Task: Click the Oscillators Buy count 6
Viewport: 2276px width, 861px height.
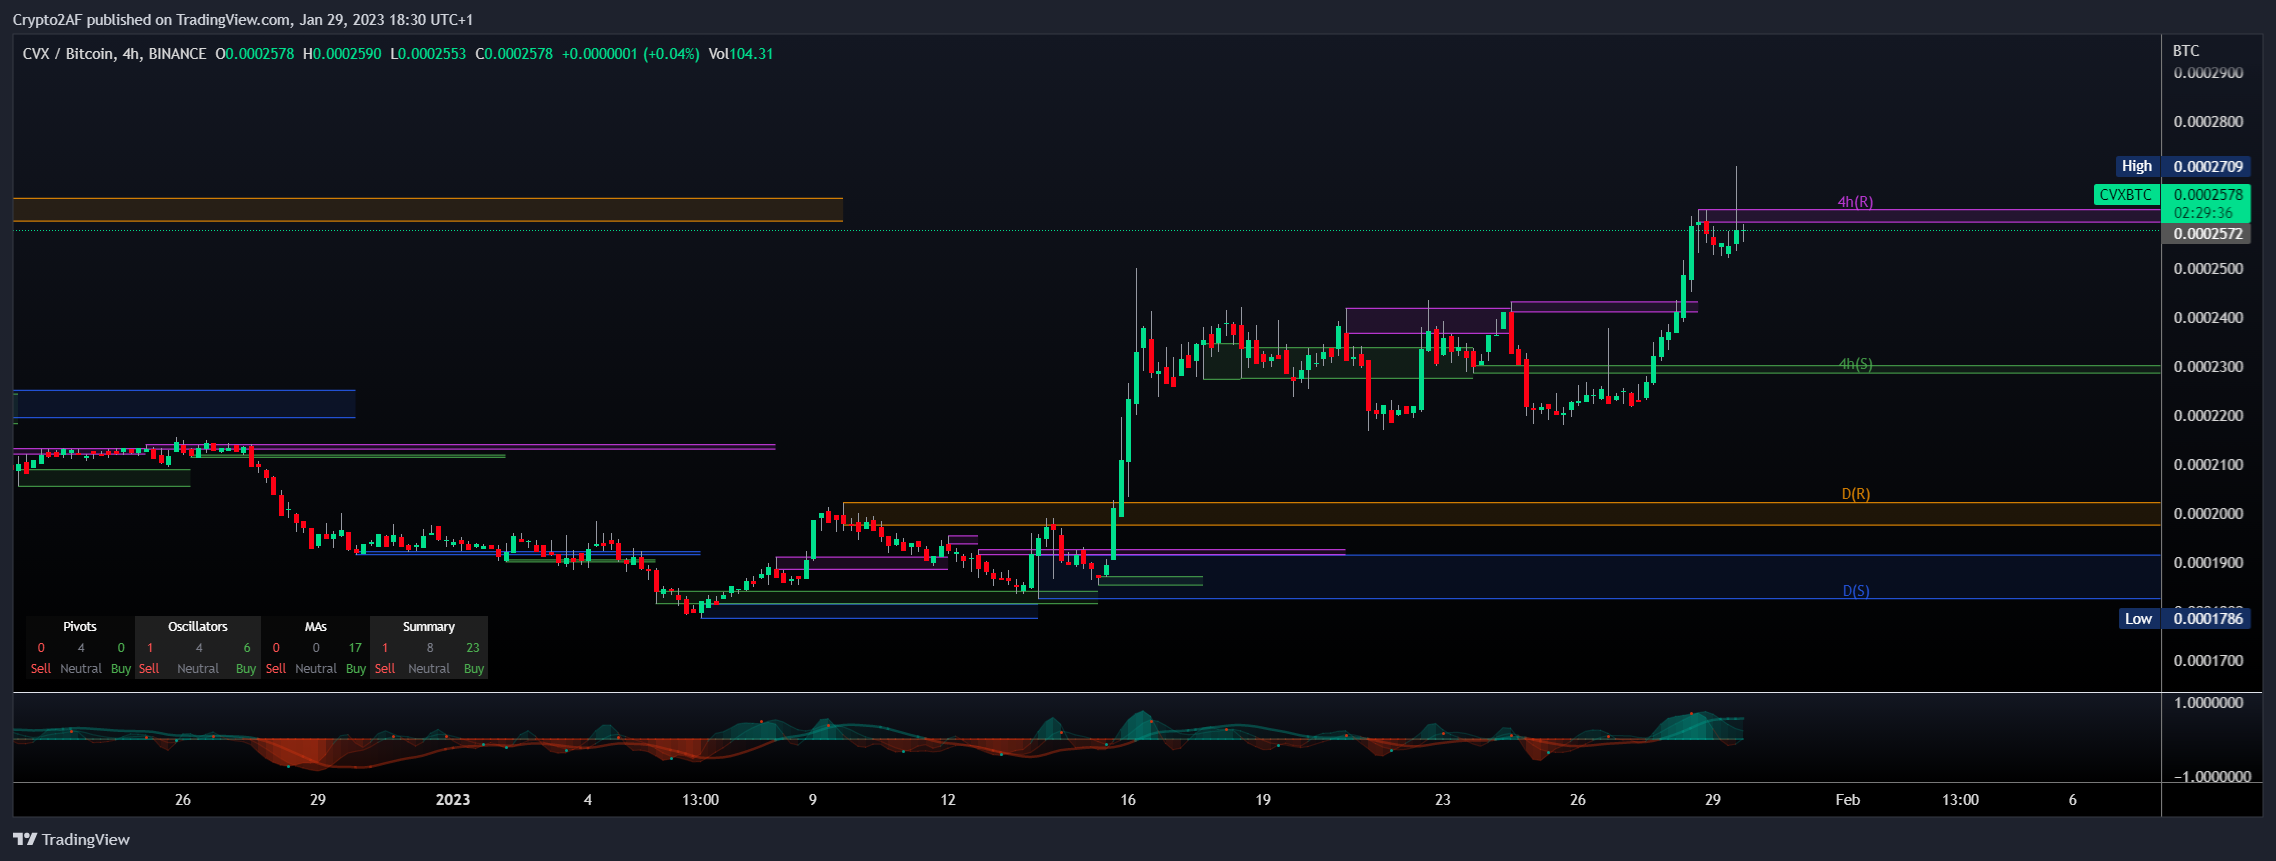Action: [247, 648]
